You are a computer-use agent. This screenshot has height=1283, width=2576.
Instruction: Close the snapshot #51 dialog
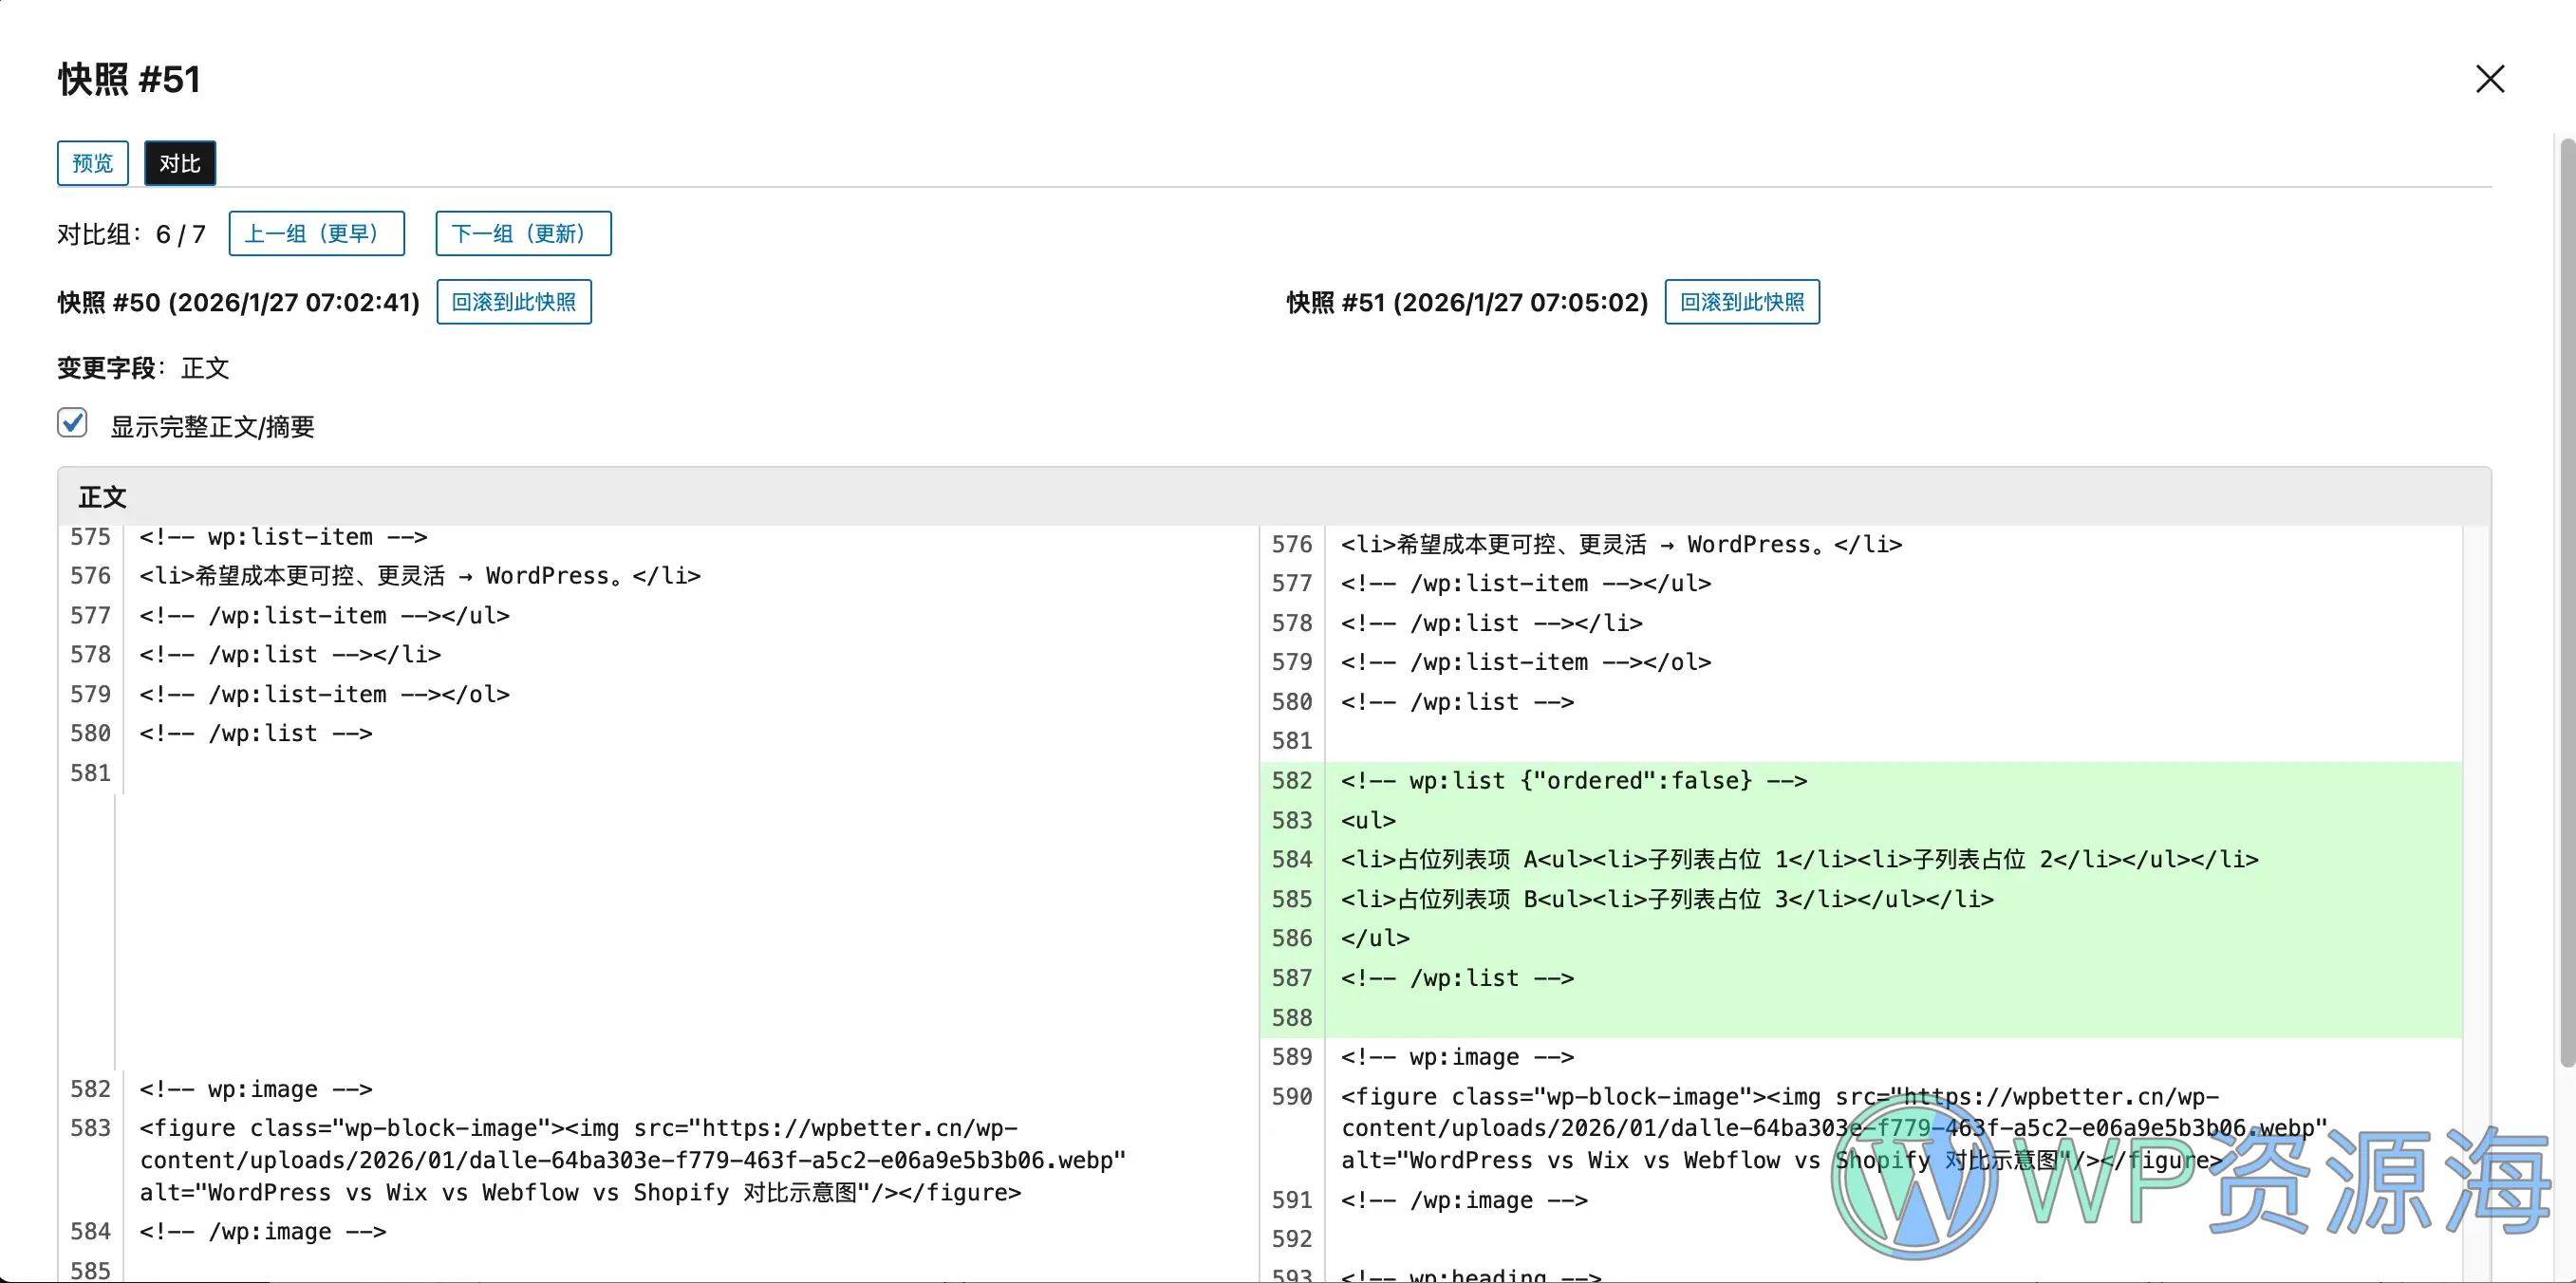tap(2490, 79)
